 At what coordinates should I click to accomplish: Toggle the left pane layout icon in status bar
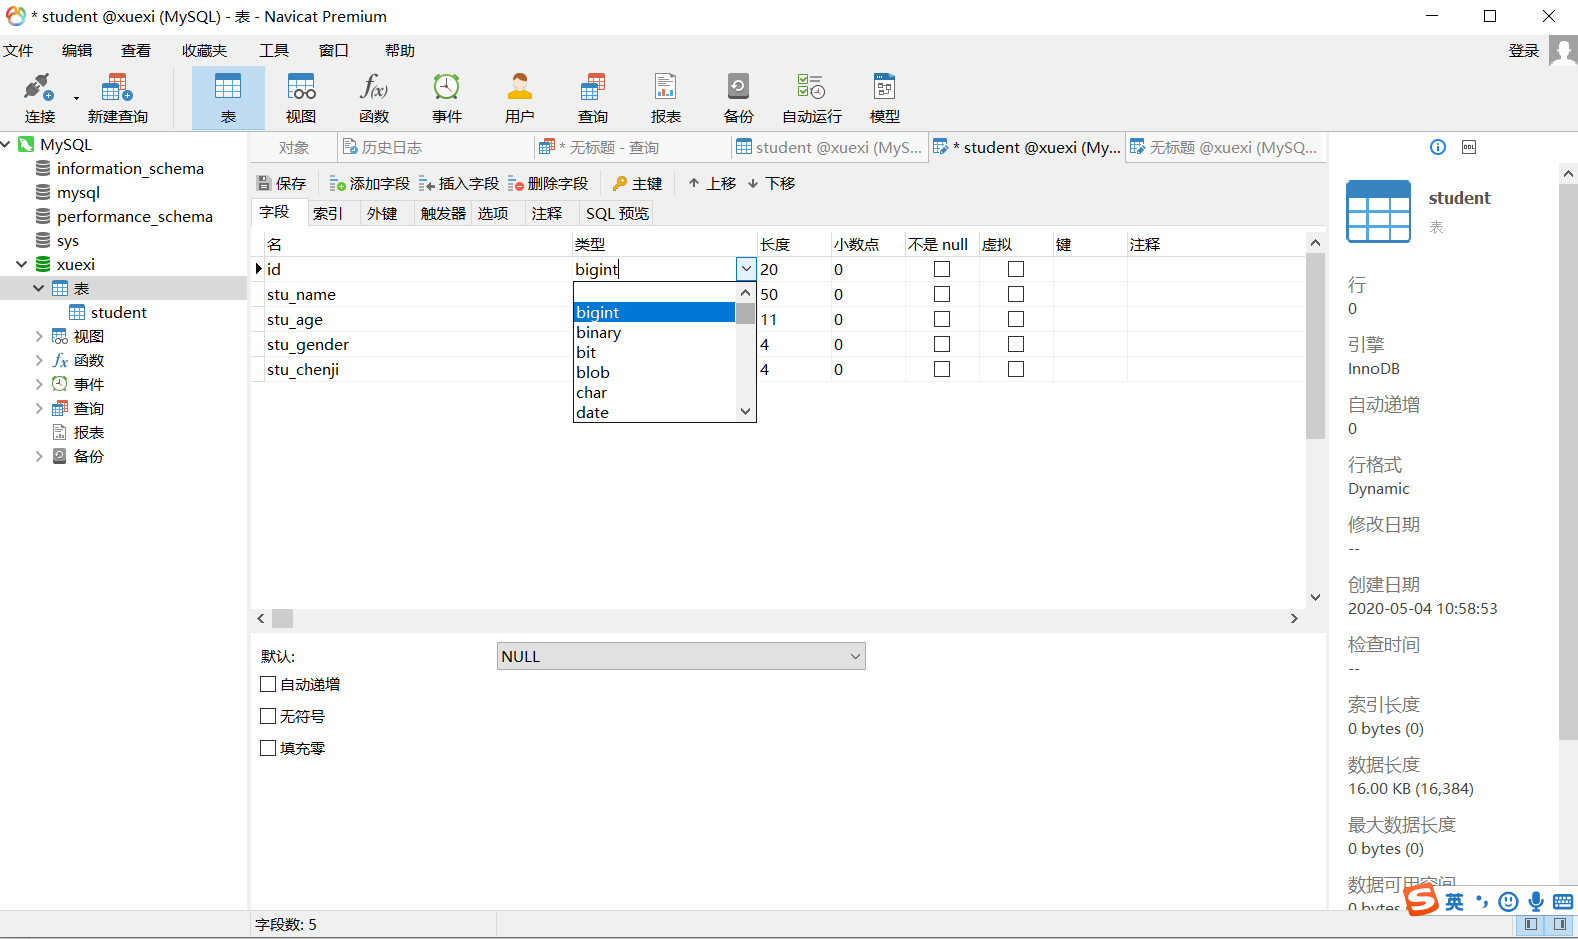tap(1531, 925)
